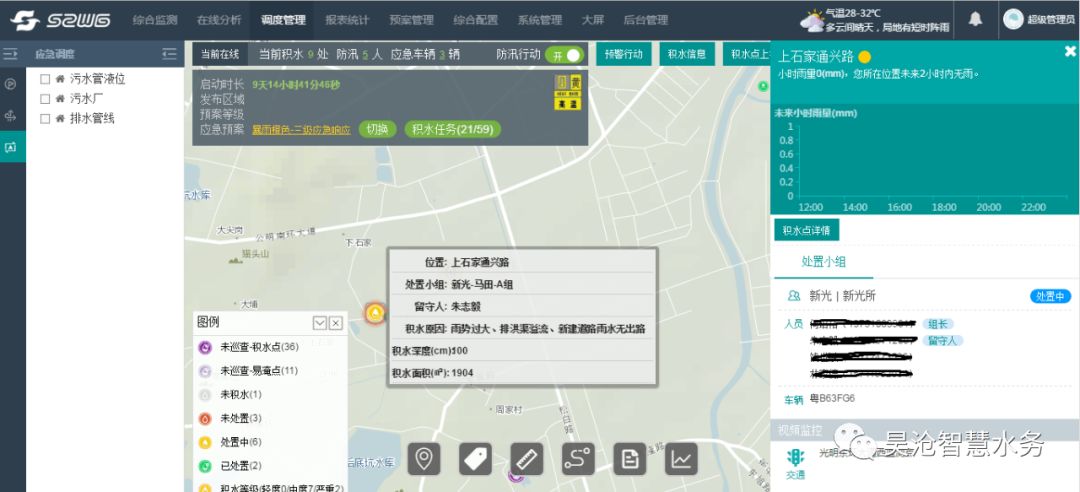Click legend item 处置中(6)
The image size is (1080, 492).
pos(230,442)
